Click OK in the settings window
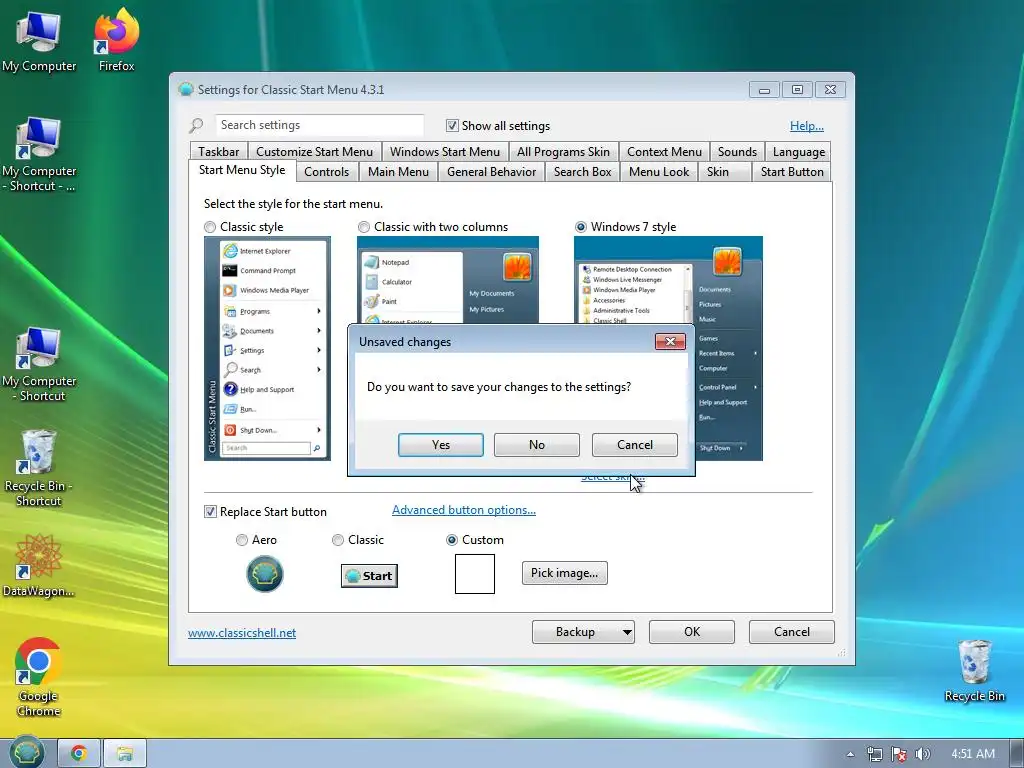Image resolution: width=1024 pixels, height=768 pixels. (692, 632)
